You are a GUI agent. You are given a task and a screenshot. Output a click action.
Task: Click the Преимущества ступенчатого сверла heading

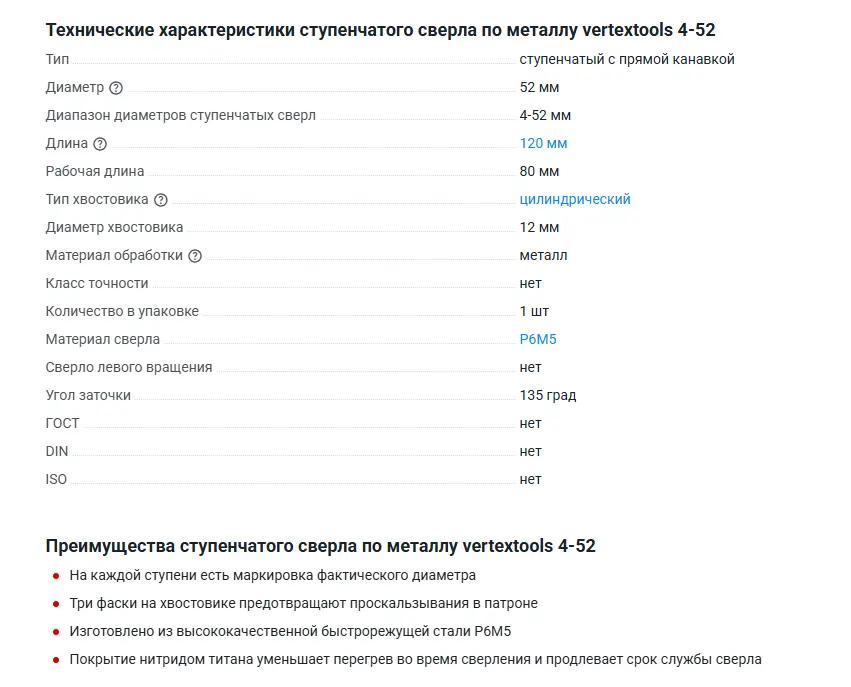[320, 546]
